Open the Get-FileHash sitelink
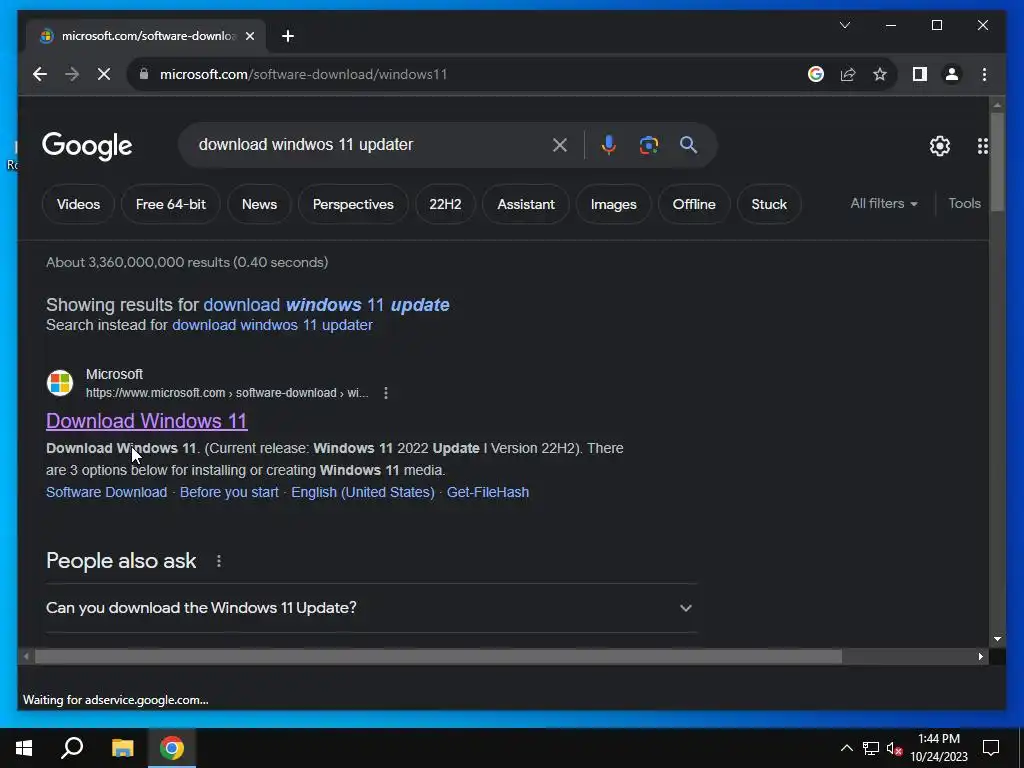Viewport: 1024px width, 768px height. tap(488, 492)
